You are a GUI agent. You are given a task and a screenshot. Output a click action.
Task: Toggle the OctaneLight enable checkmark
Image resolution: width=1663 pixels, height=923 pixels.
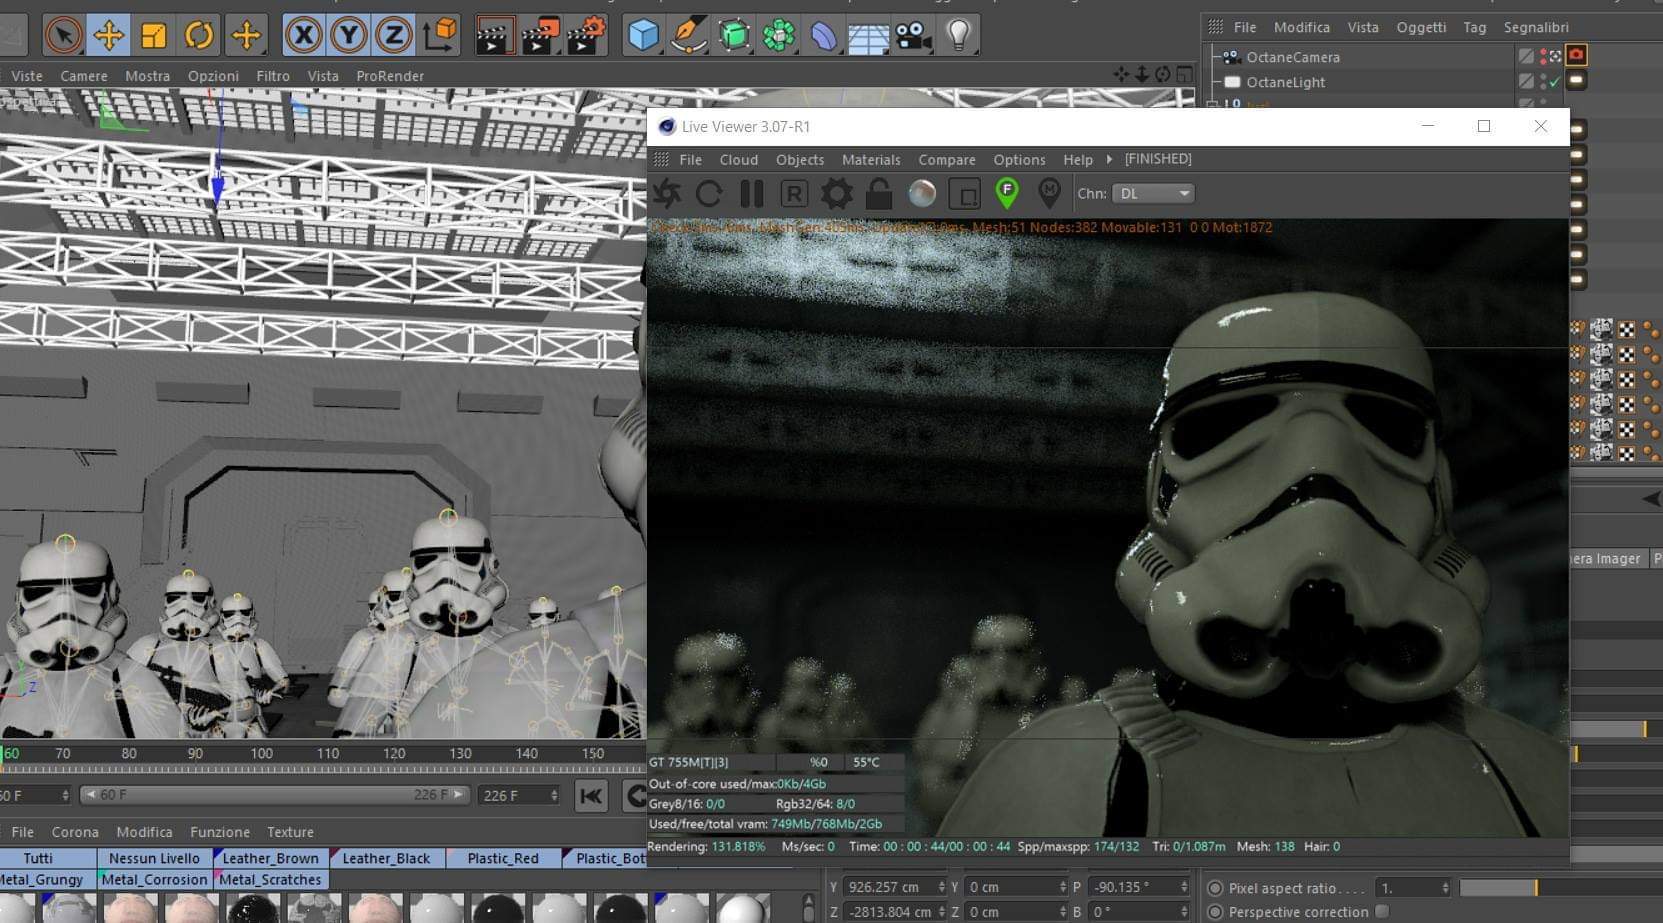pos(1555,82)
